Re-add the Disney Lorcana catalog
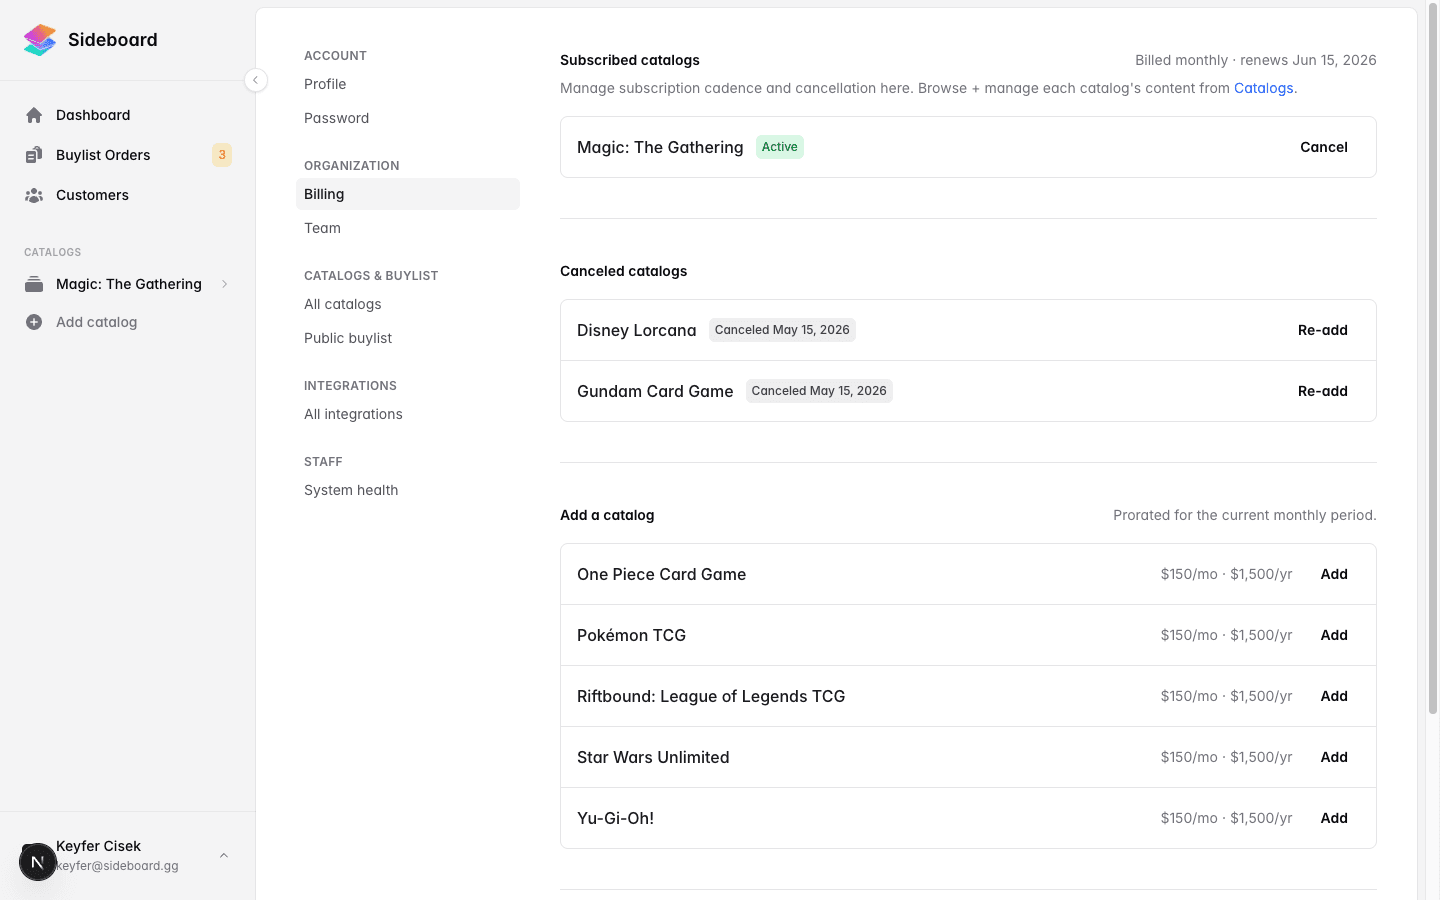Viewport: 1440px width, 900px height. pyautogui.click(x=1323, y=330)
